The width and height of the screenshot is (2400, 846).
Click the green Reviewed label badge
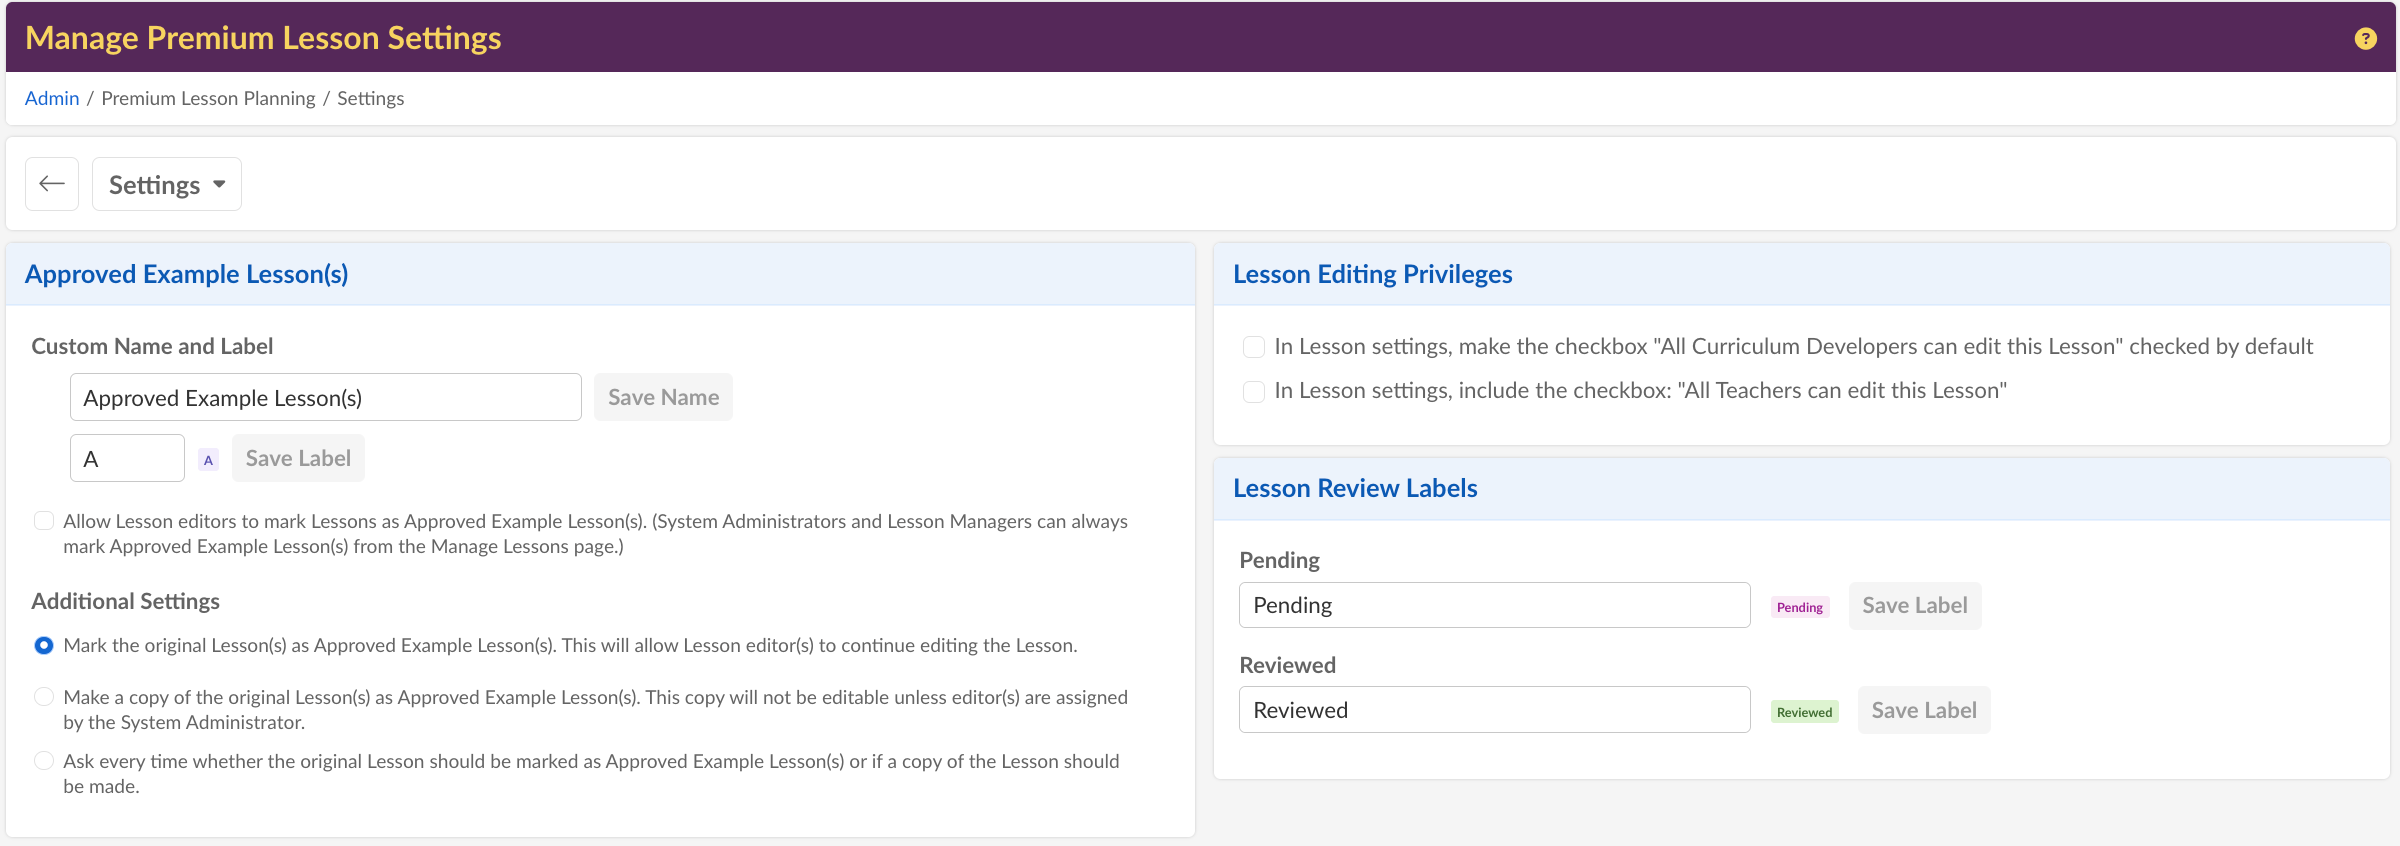coord(1804,712)
